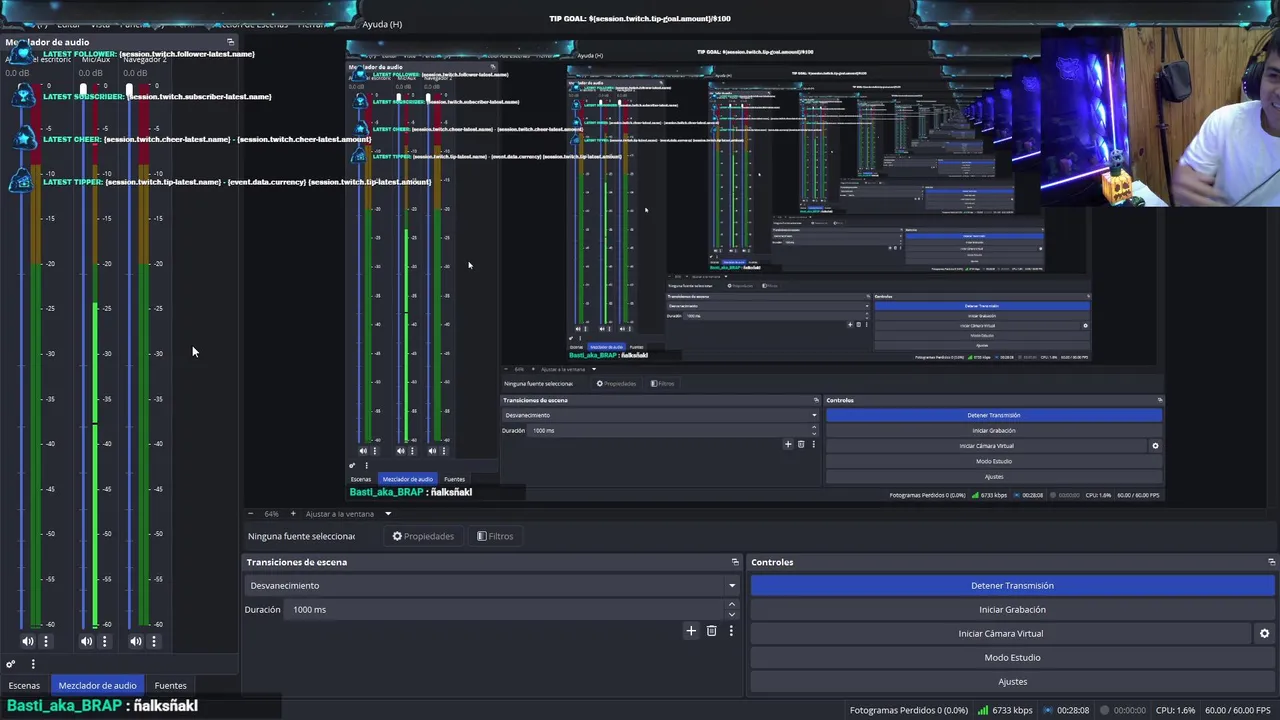Decrease transition duration with down arrow
This screenshot has height=720, width=1280.
(x=731, y=614)
